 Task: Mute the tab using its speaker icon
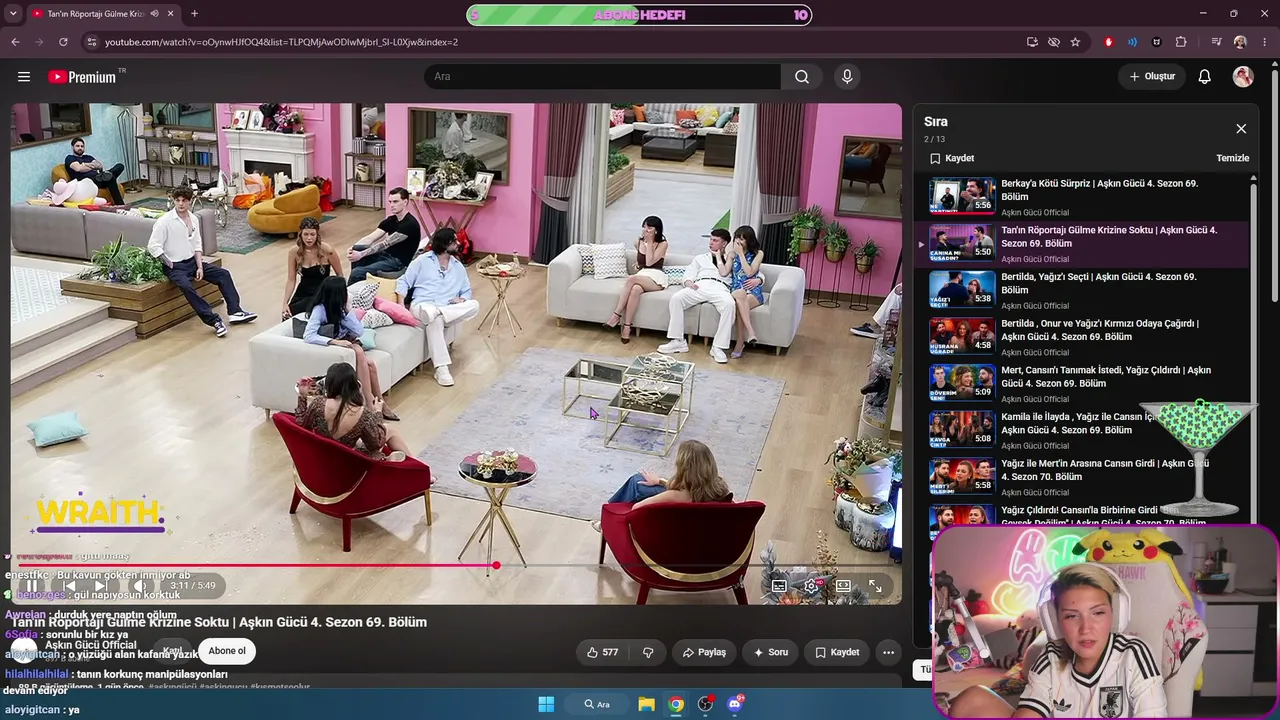pos(154,14)
